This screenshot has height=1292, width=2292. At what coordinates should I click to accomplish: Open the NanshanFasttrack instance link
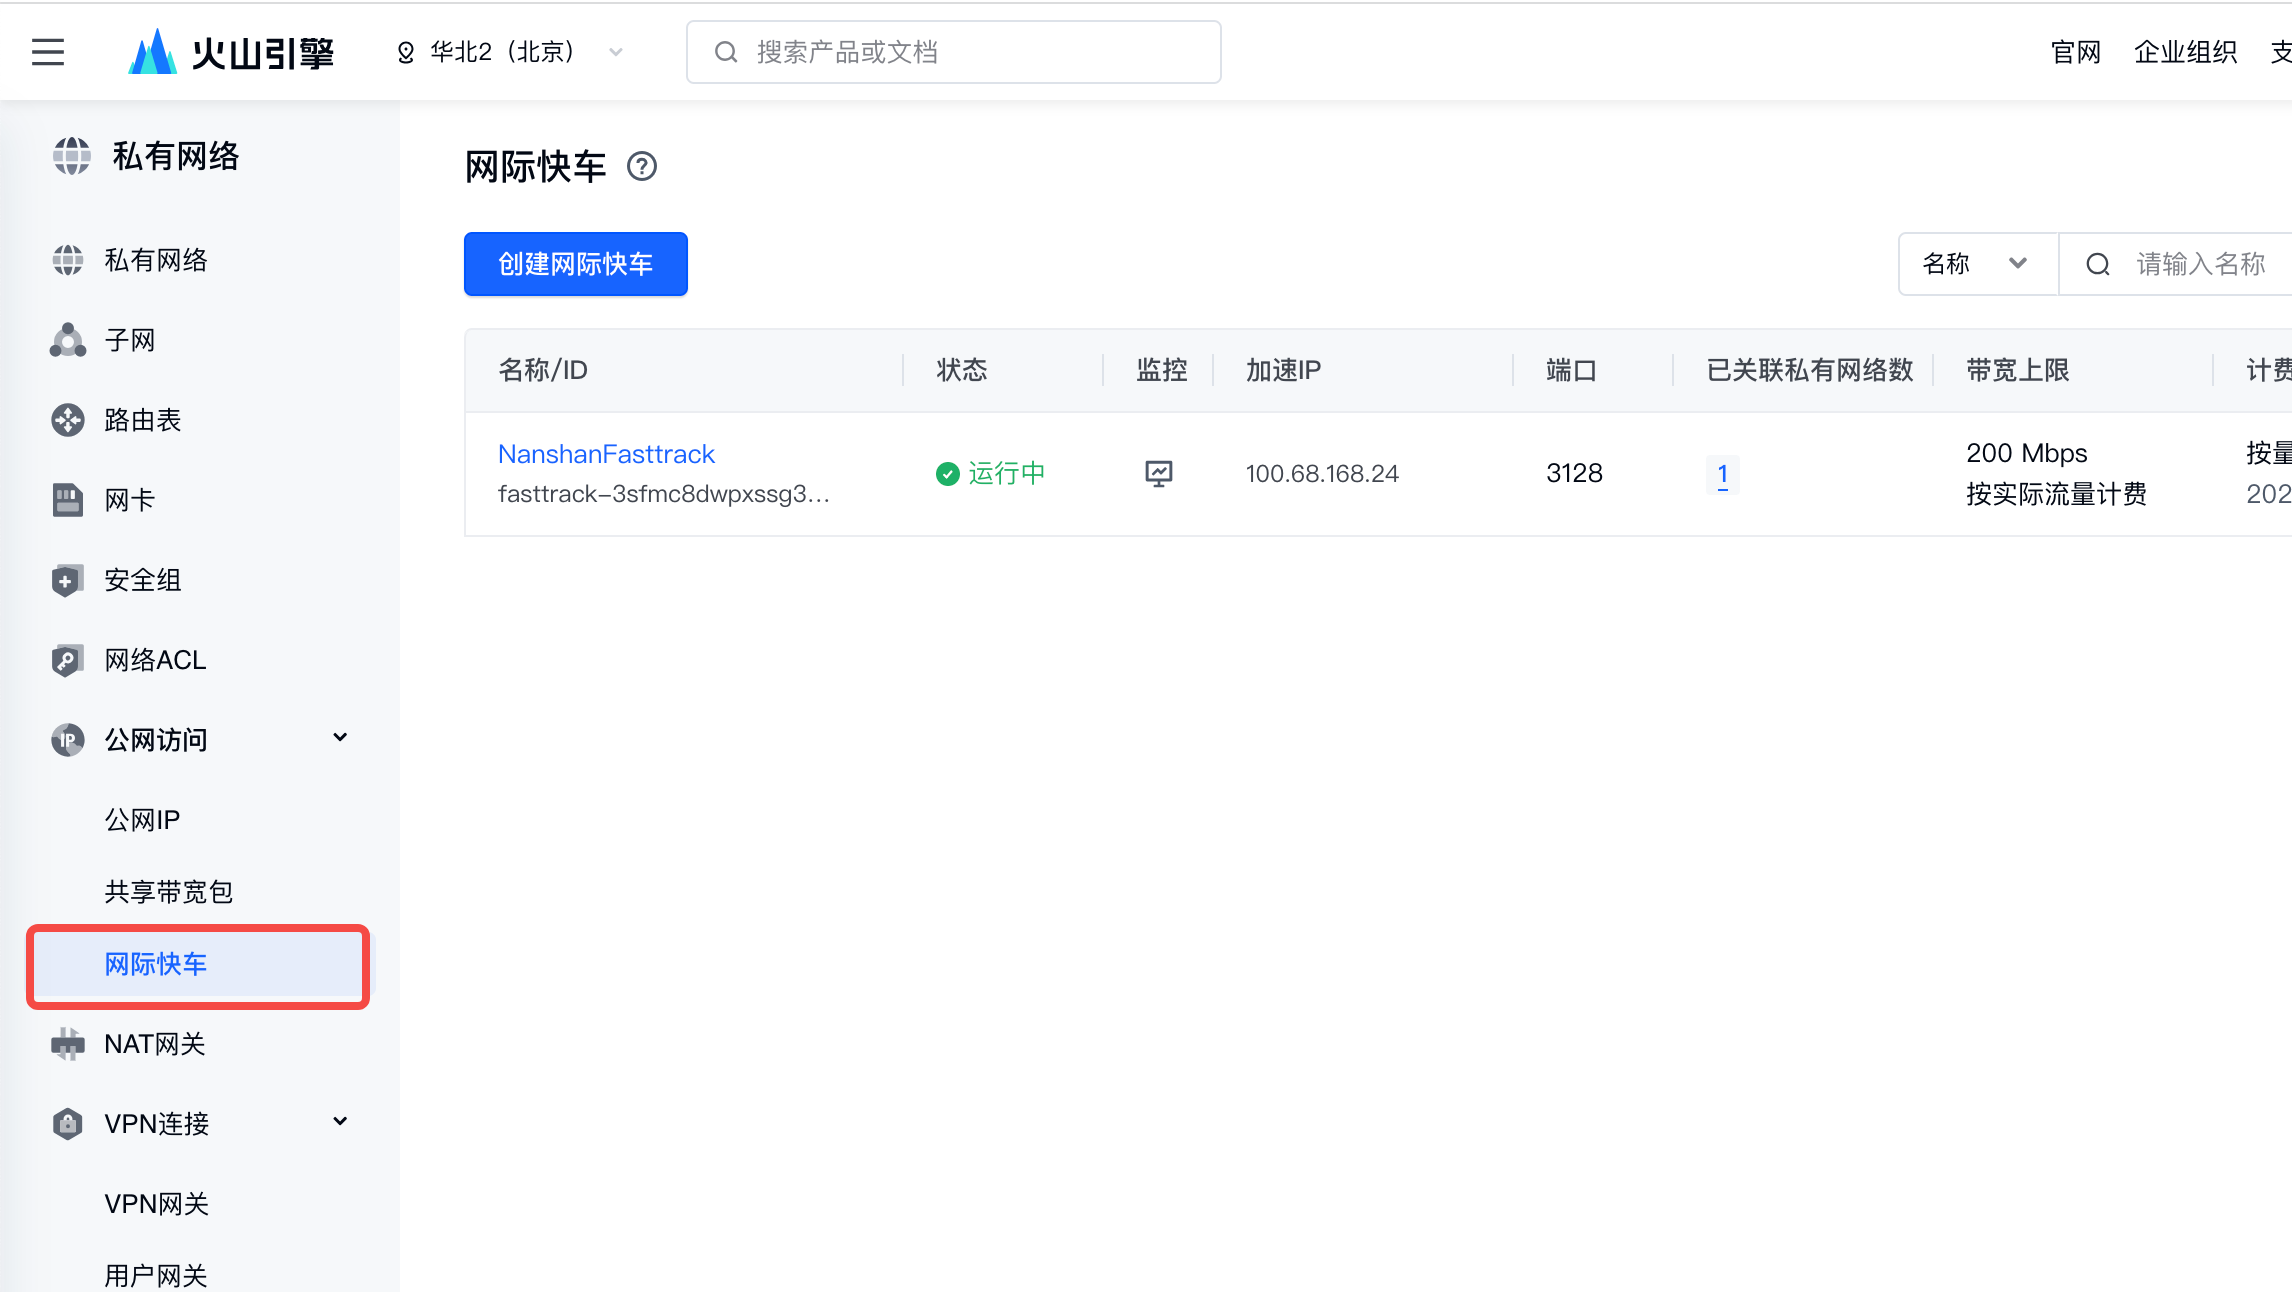point(606,454)
